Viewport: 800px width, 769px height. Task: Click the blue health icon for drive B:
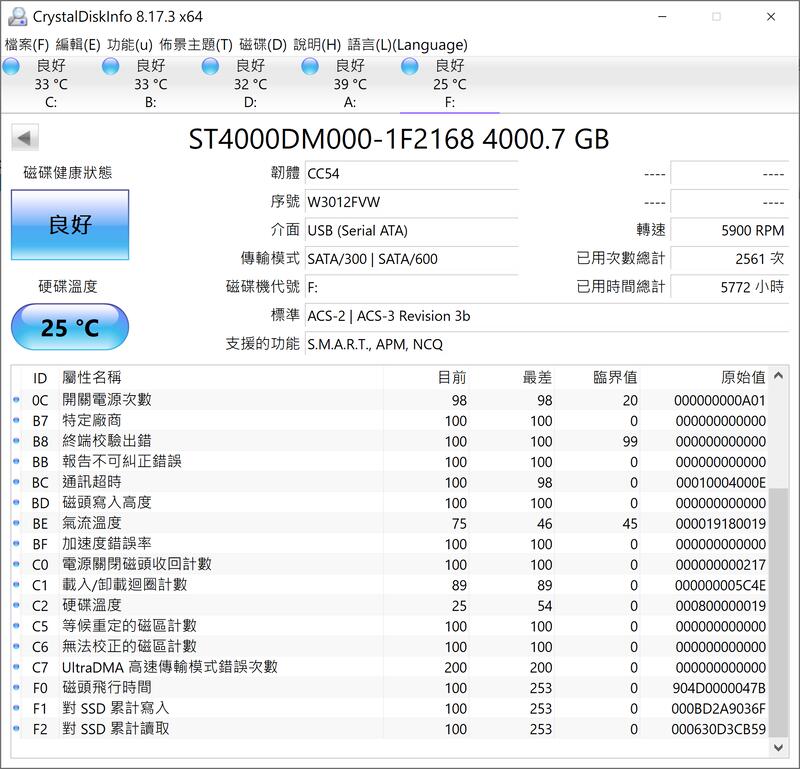pos(110,66)
